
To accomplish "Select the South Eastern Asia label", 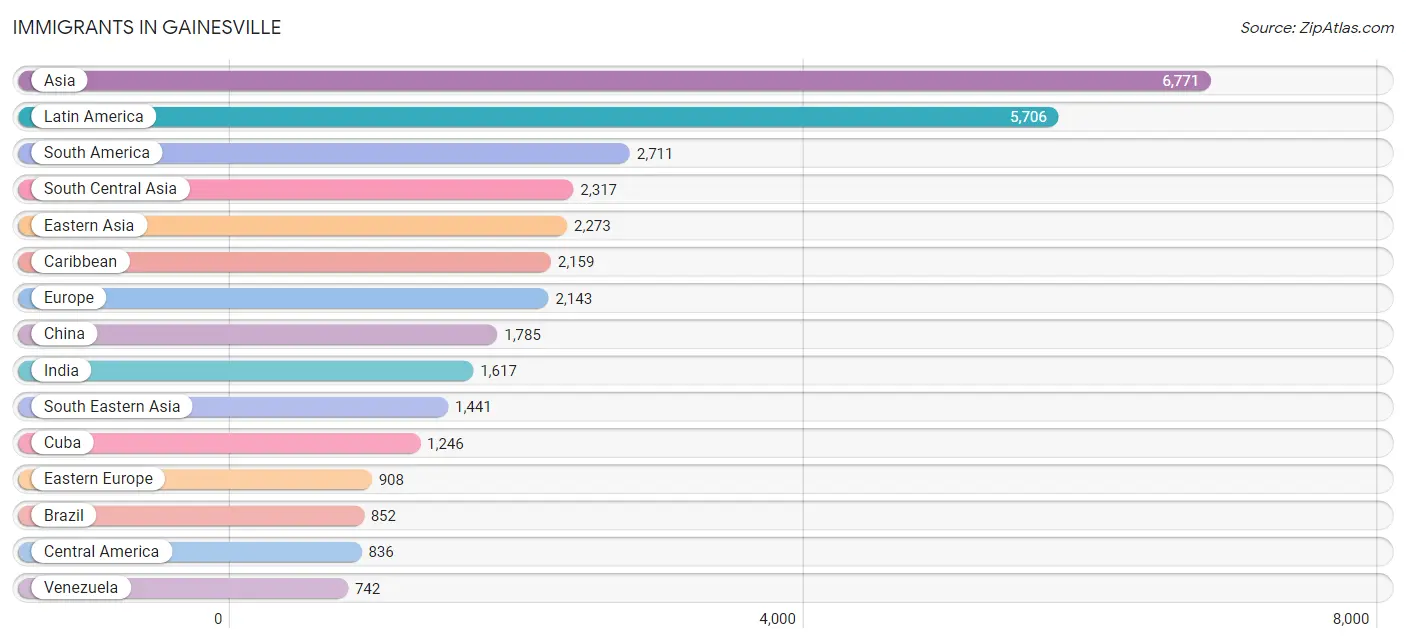I will [x=112, y=406].
